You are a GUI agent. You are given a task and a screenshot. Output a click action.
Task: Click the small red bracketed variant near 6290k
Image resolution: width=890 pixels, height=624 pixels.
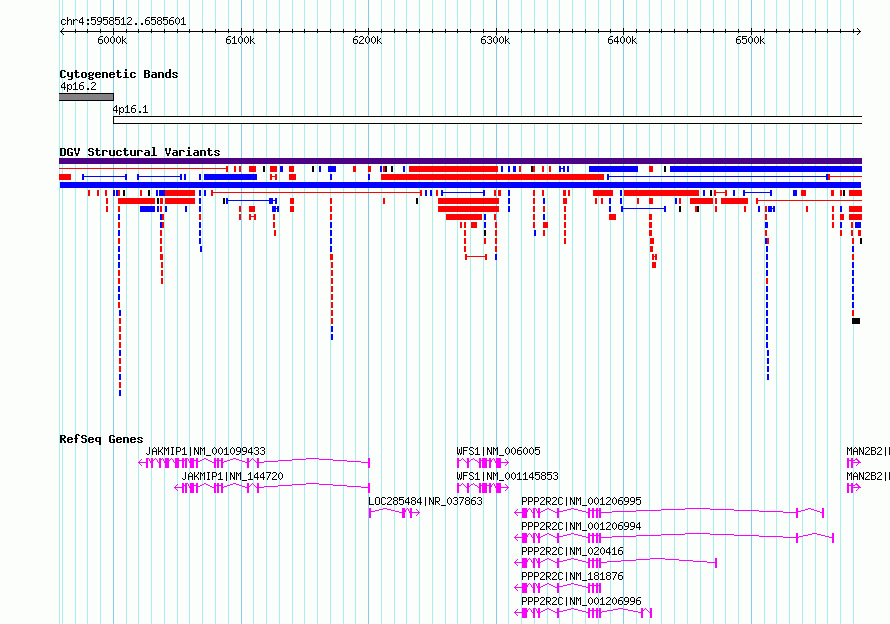tap(476, 257)
